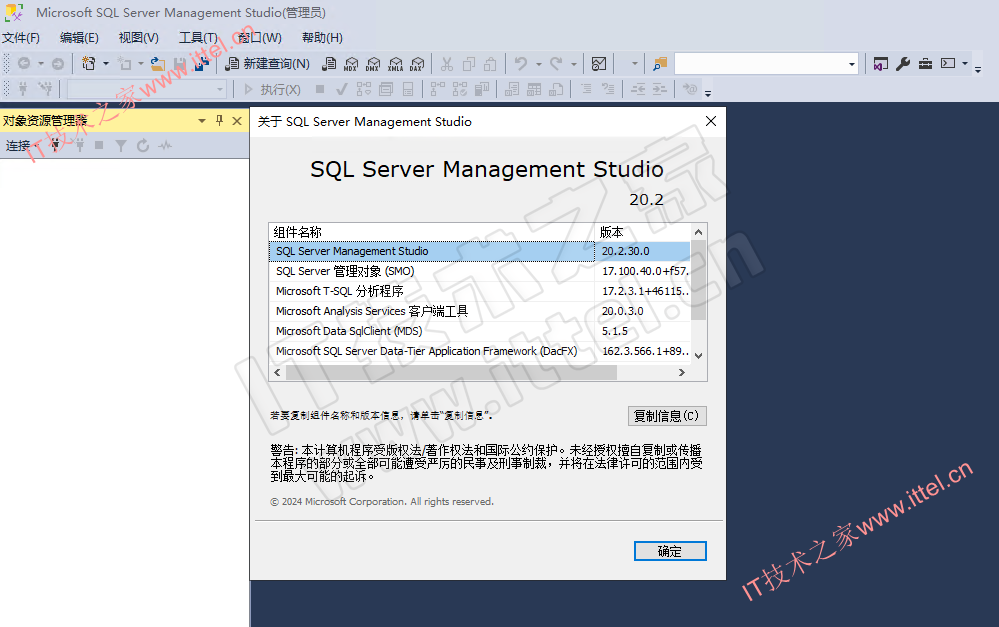Viewport: 999px width, 627px height.
Task: Open a new MDX query
Action: tap(350, 64)
